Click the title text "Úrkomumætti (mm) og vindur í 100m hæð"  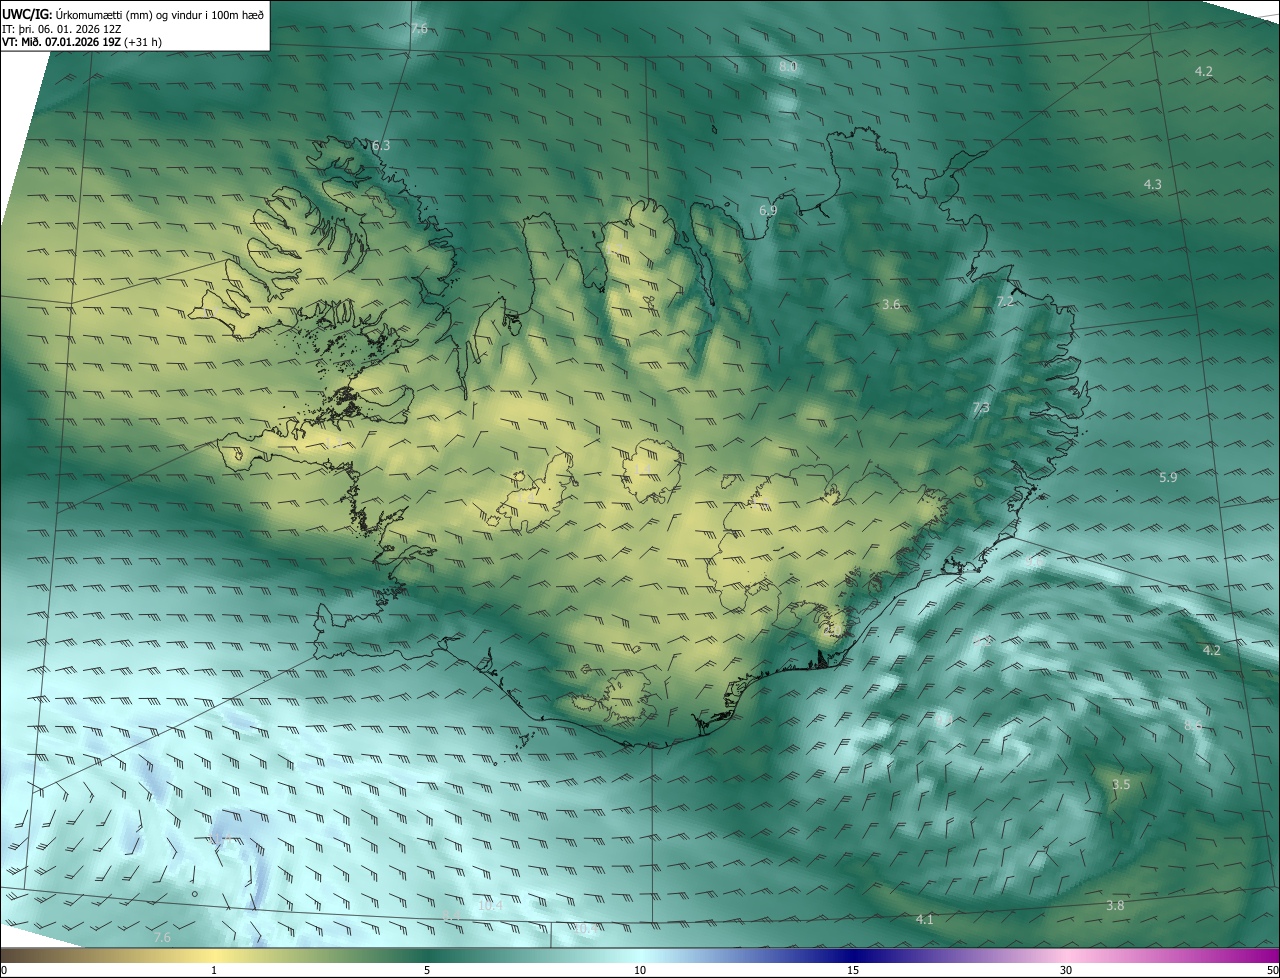(157, 14)
